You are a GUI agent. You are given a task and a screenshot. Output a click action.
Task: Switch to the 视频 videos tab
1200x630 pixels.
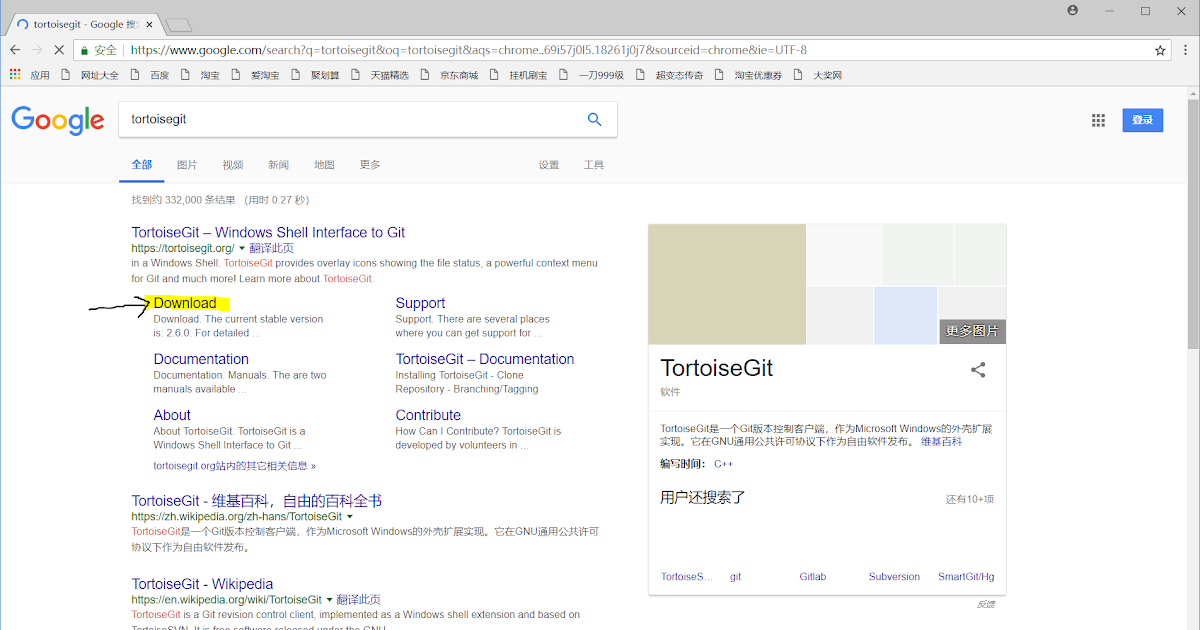pos(233,165)
